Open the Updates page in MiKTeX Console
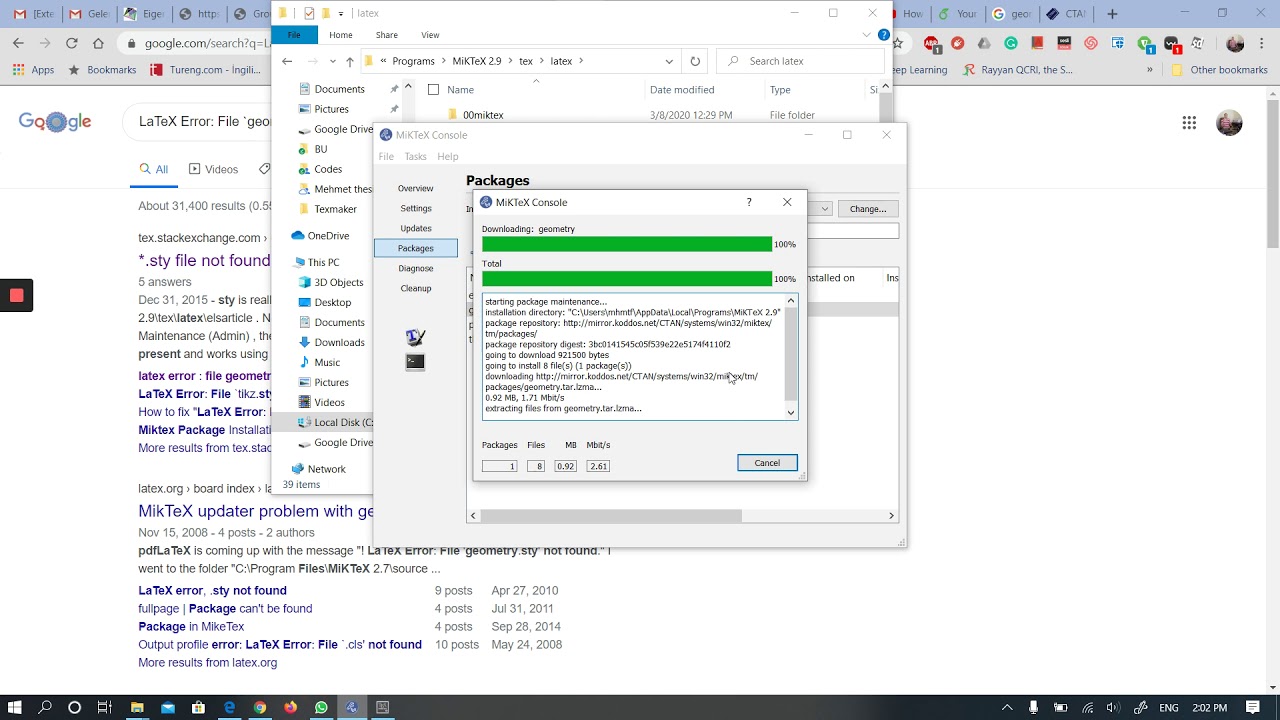 pyautogui.click(x=415, y=228)
